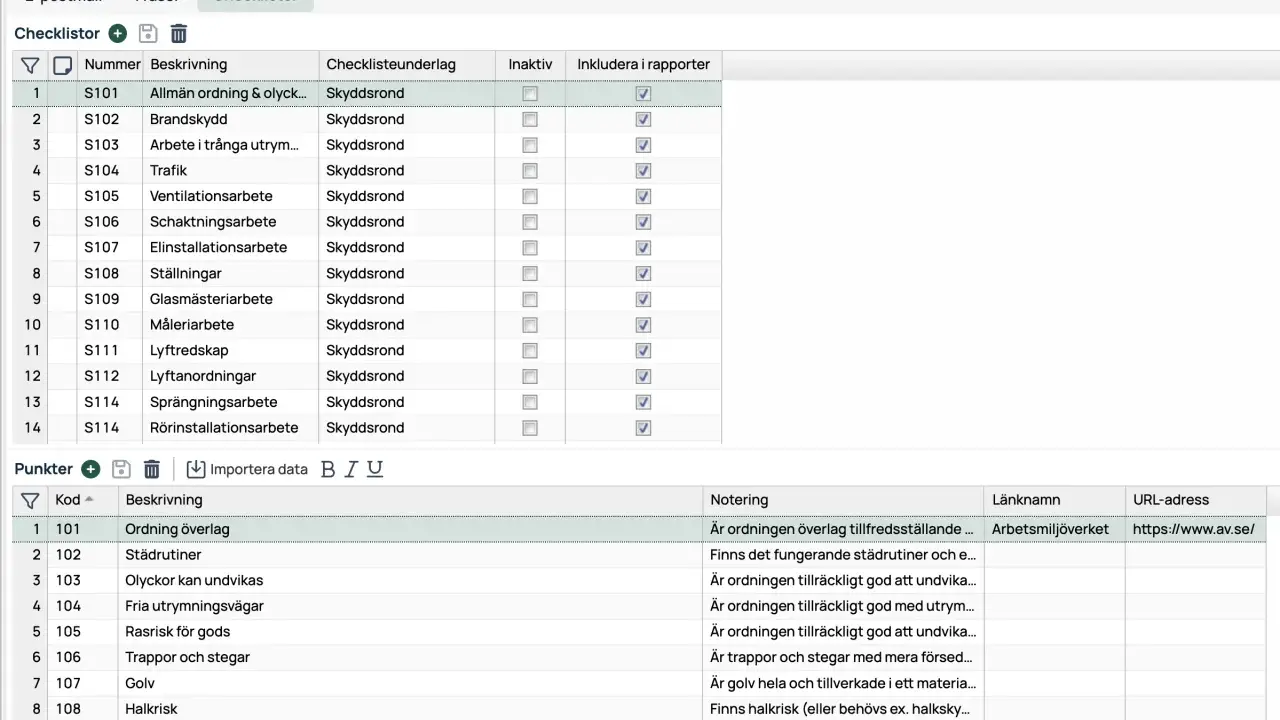Select Glasmästeriarbete checklist
This screenshot has width=1280, height=720.
367,299
